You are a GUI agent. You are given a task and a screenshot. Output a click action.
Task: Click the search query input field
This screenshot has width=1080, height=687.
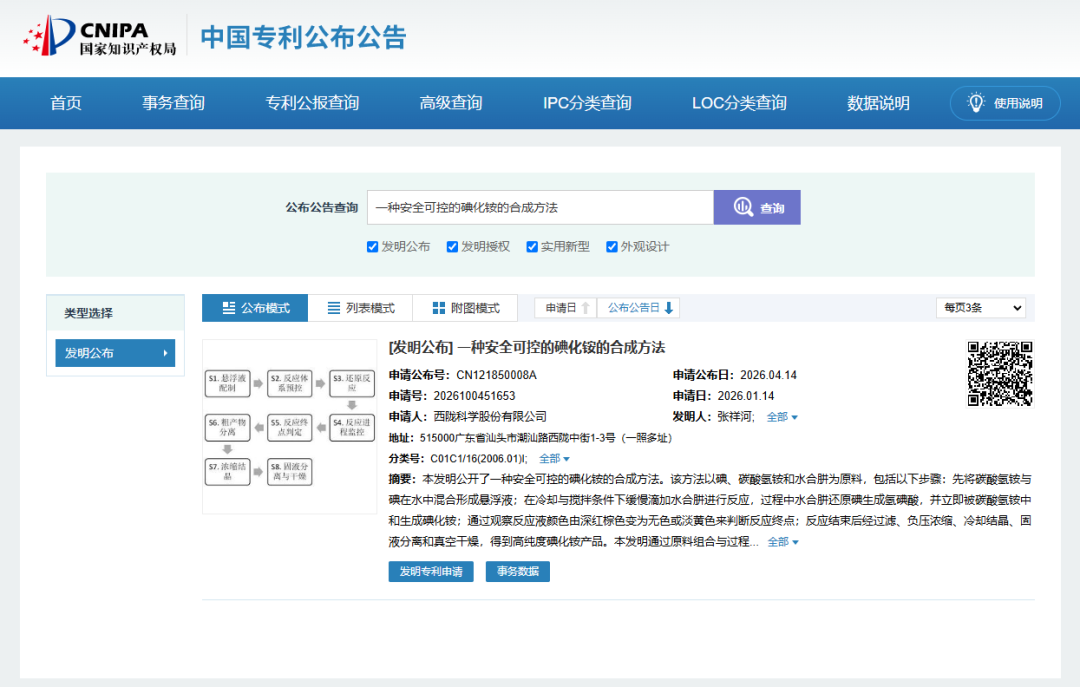541,207
